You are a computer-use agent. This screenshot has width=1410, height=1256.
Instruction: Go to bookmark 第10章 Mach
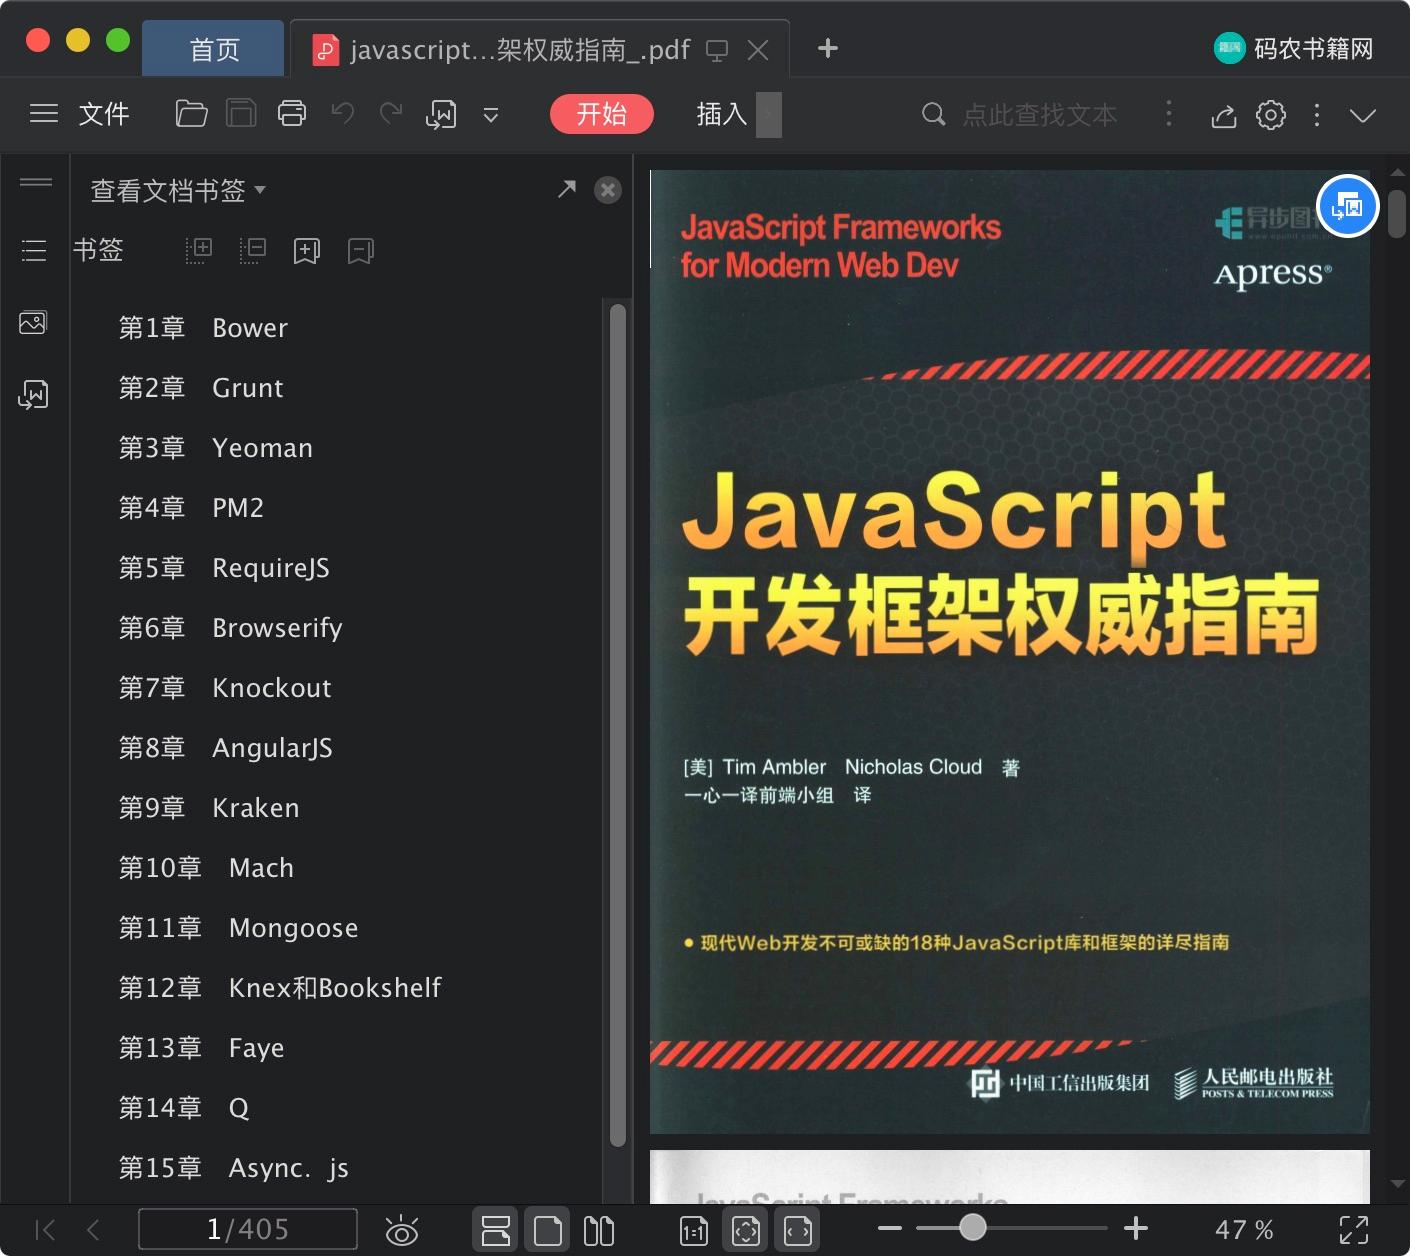pyautogui.click(x=206, y=868)
